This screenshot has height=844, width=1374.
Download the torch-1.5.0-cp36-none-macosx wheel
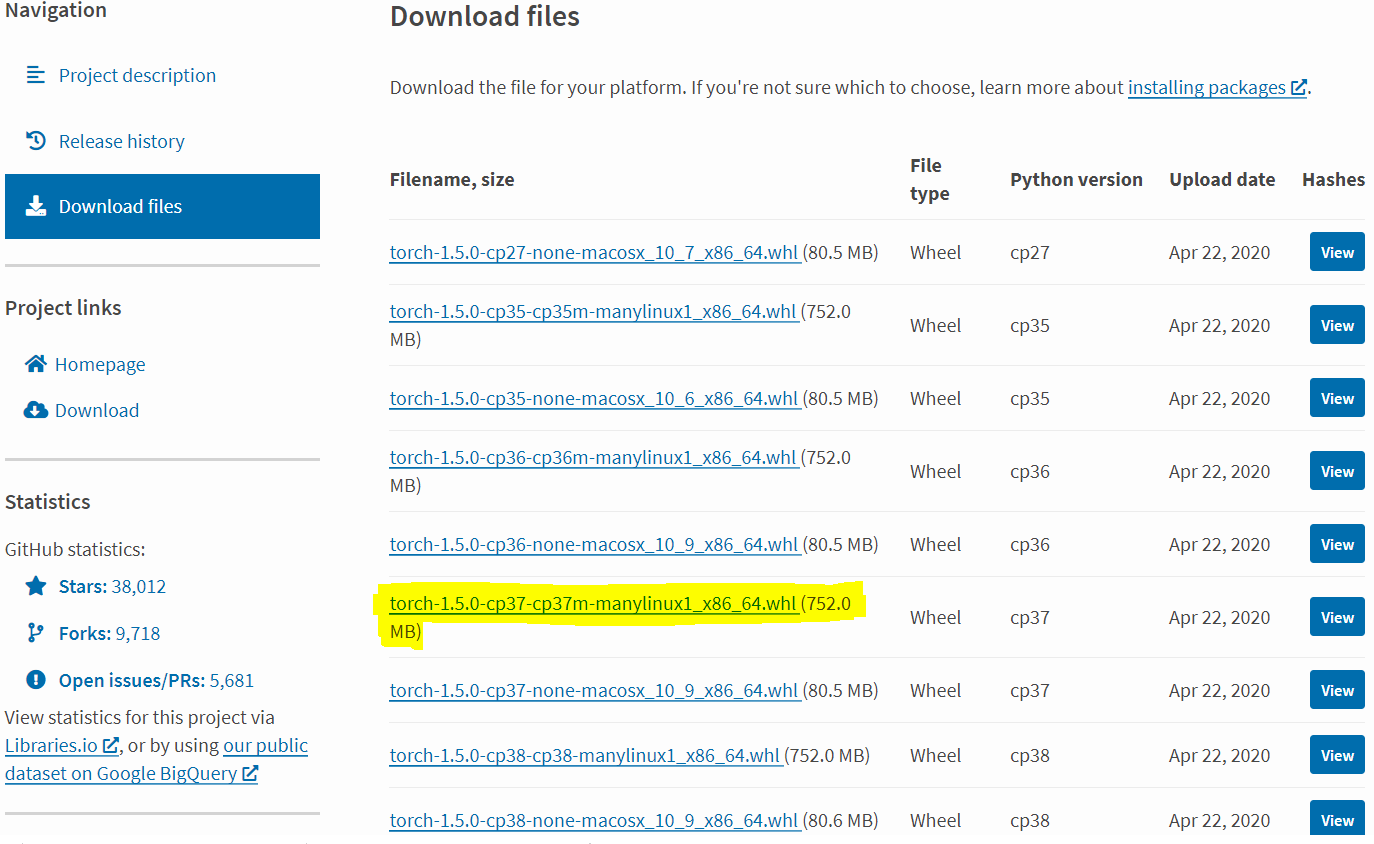(x=594, y=544)
